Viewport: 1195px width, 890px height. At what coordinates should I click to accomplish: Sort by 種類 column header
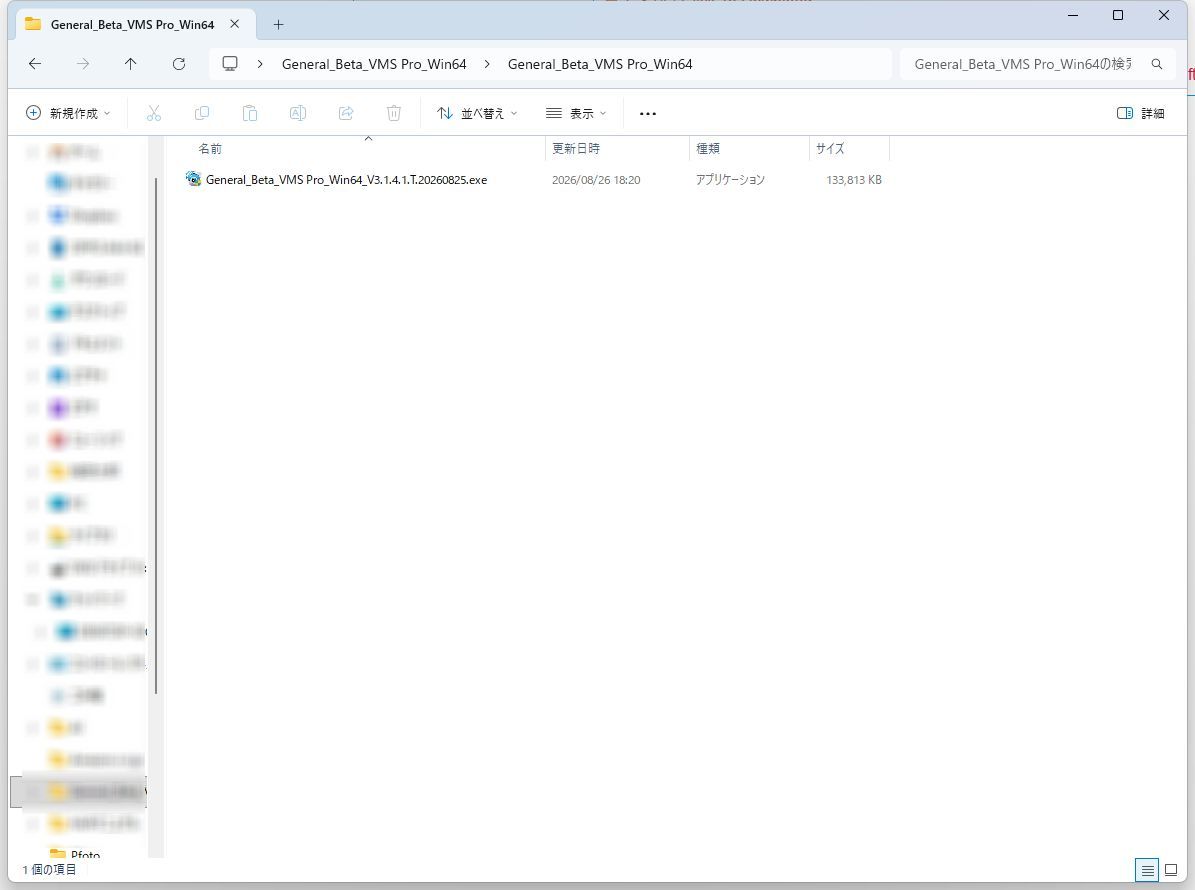point(708,149)
